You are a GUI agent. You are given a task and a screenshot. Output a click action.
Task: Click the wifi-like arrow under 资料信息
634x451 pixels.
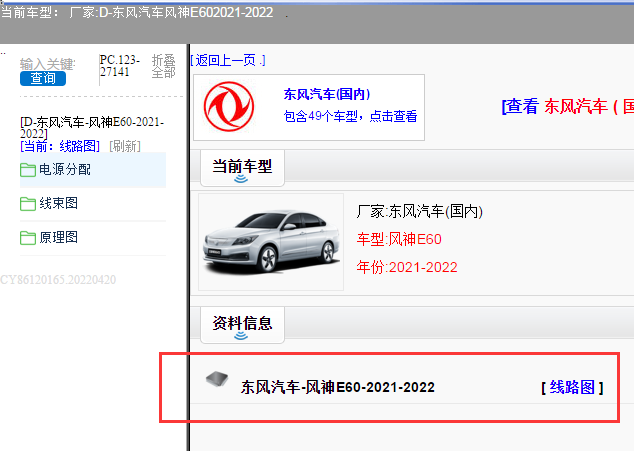pos(241,336)
